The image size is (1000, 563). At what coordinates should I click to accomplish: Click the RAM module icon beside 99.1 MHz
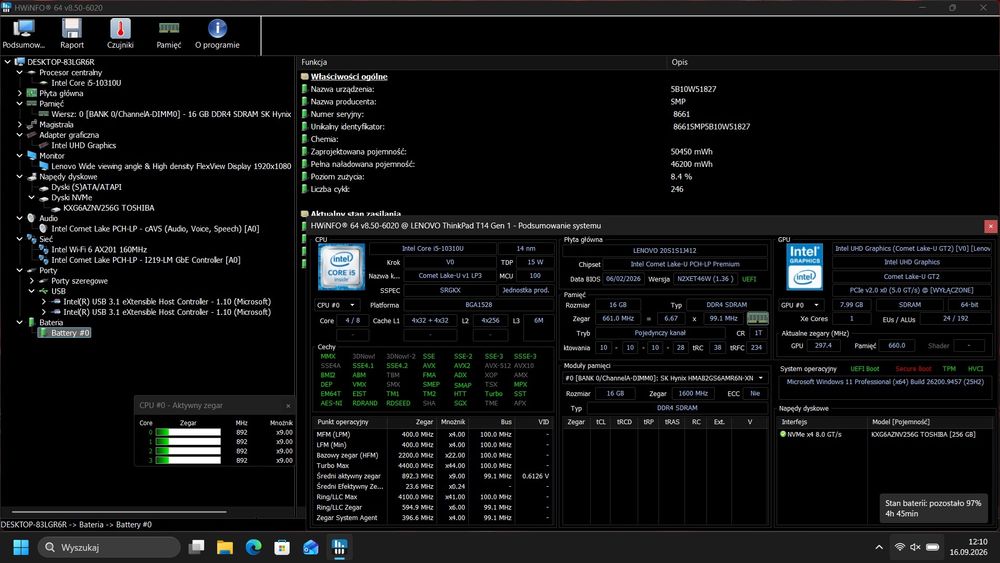click(x=757, y=318)
